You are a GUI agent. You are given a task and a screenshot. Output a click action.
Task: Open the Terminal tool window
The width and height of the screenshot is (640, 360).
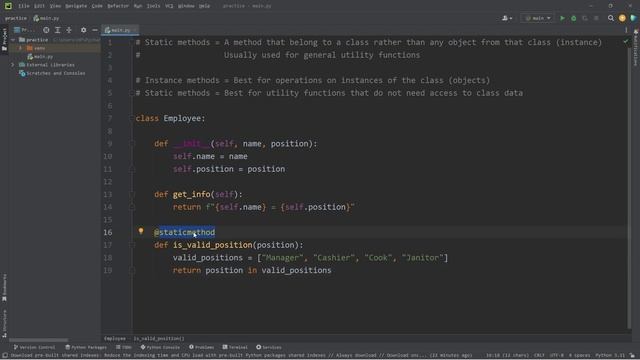[x=235, y=347]
